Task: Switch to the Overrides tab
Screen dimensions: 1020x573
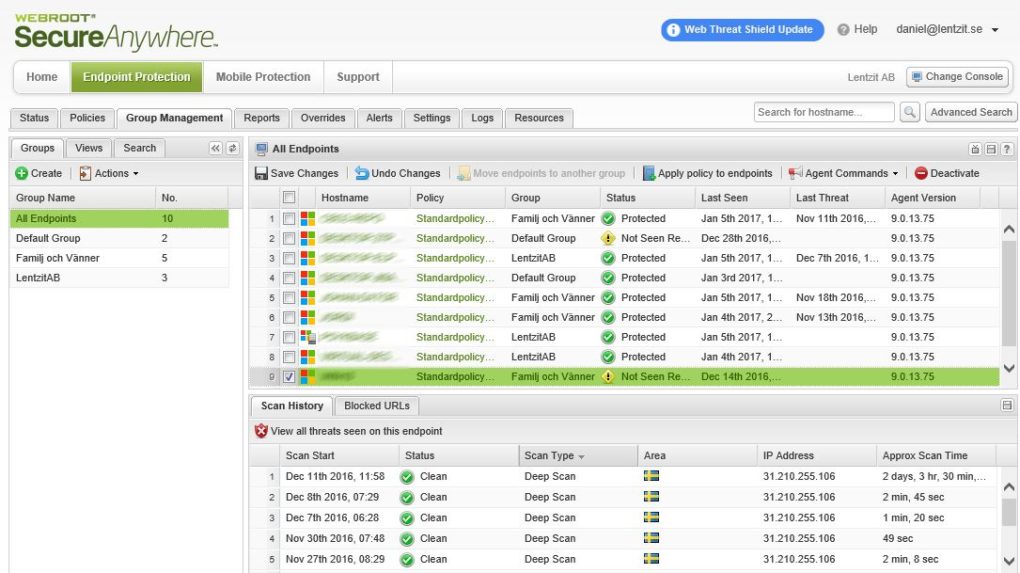Action: tap(323, 118)
